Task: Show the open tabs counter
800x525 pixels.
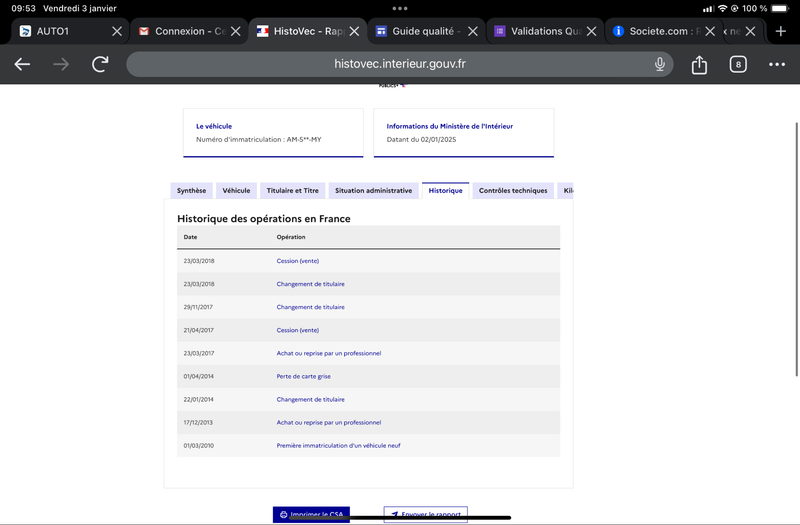Action: (x=738, y=64)
